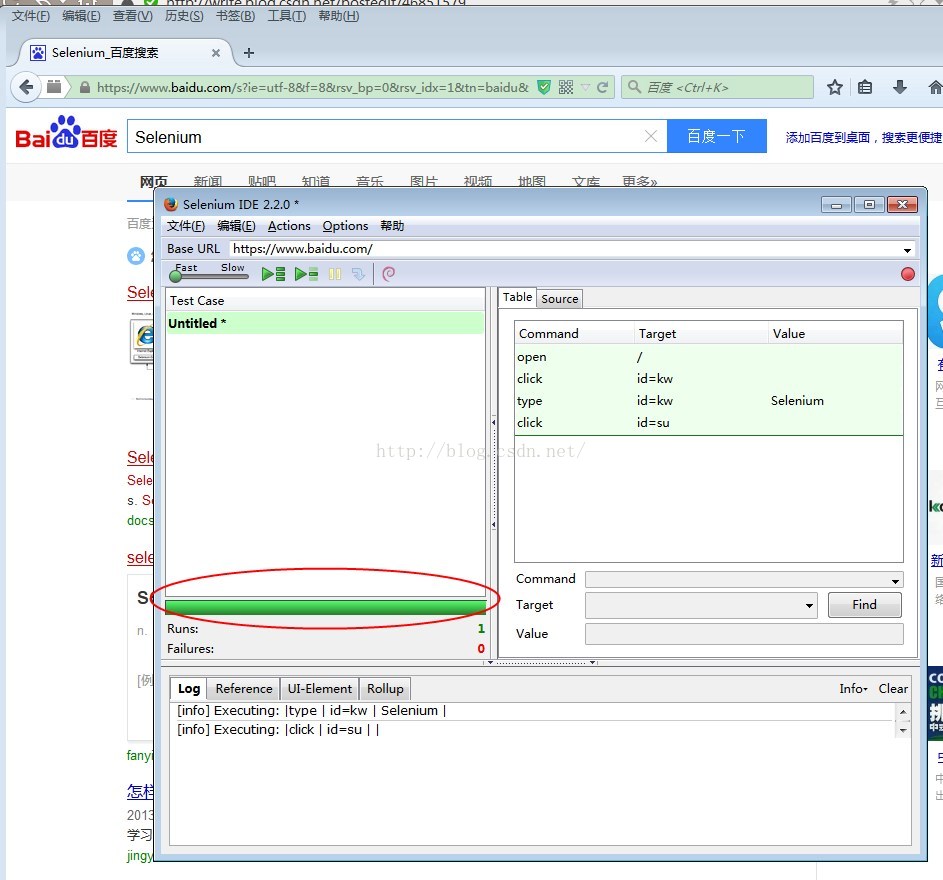Play the entire test suite
The image size is (943, 880).
point(274,274)
